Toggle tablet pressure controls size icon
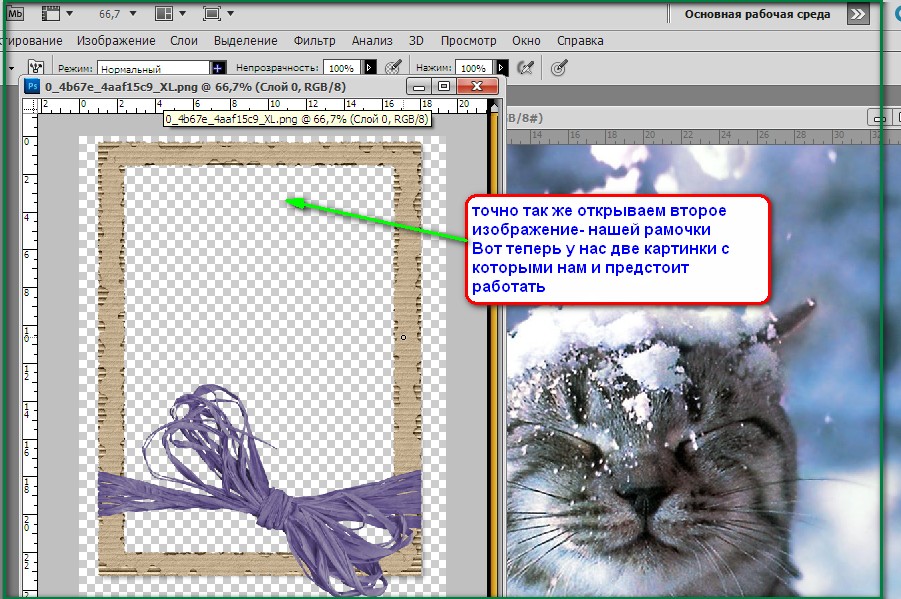 point(560,67)
